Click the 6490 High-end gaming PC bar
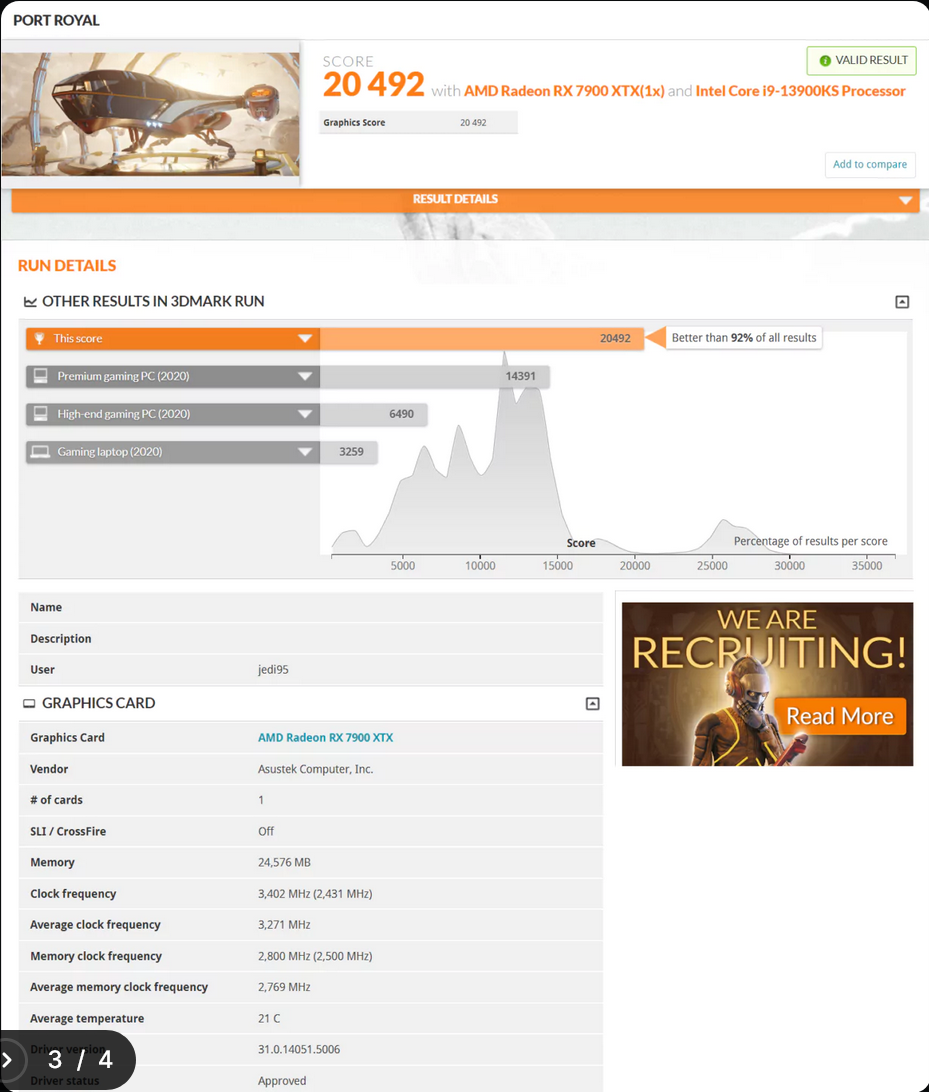929x1092 pixels. tap(373, 414)
